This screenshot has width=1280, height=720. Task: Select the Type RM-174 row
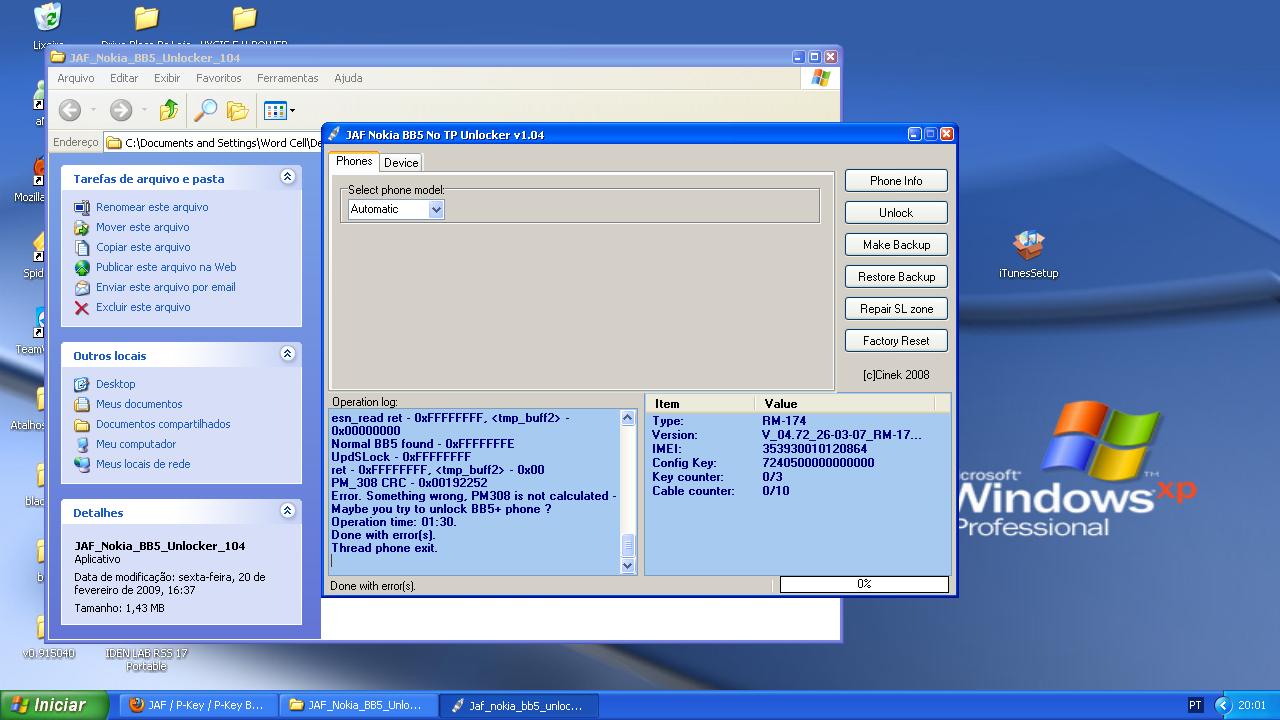(x=797, y=421)
